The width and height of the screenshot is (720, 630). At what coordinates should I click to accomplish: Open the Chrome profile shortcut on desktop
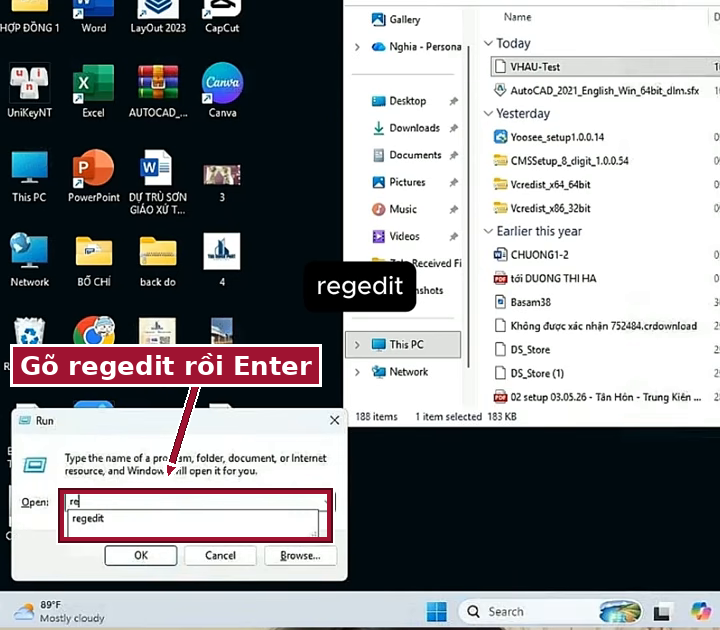click(94, 330)
